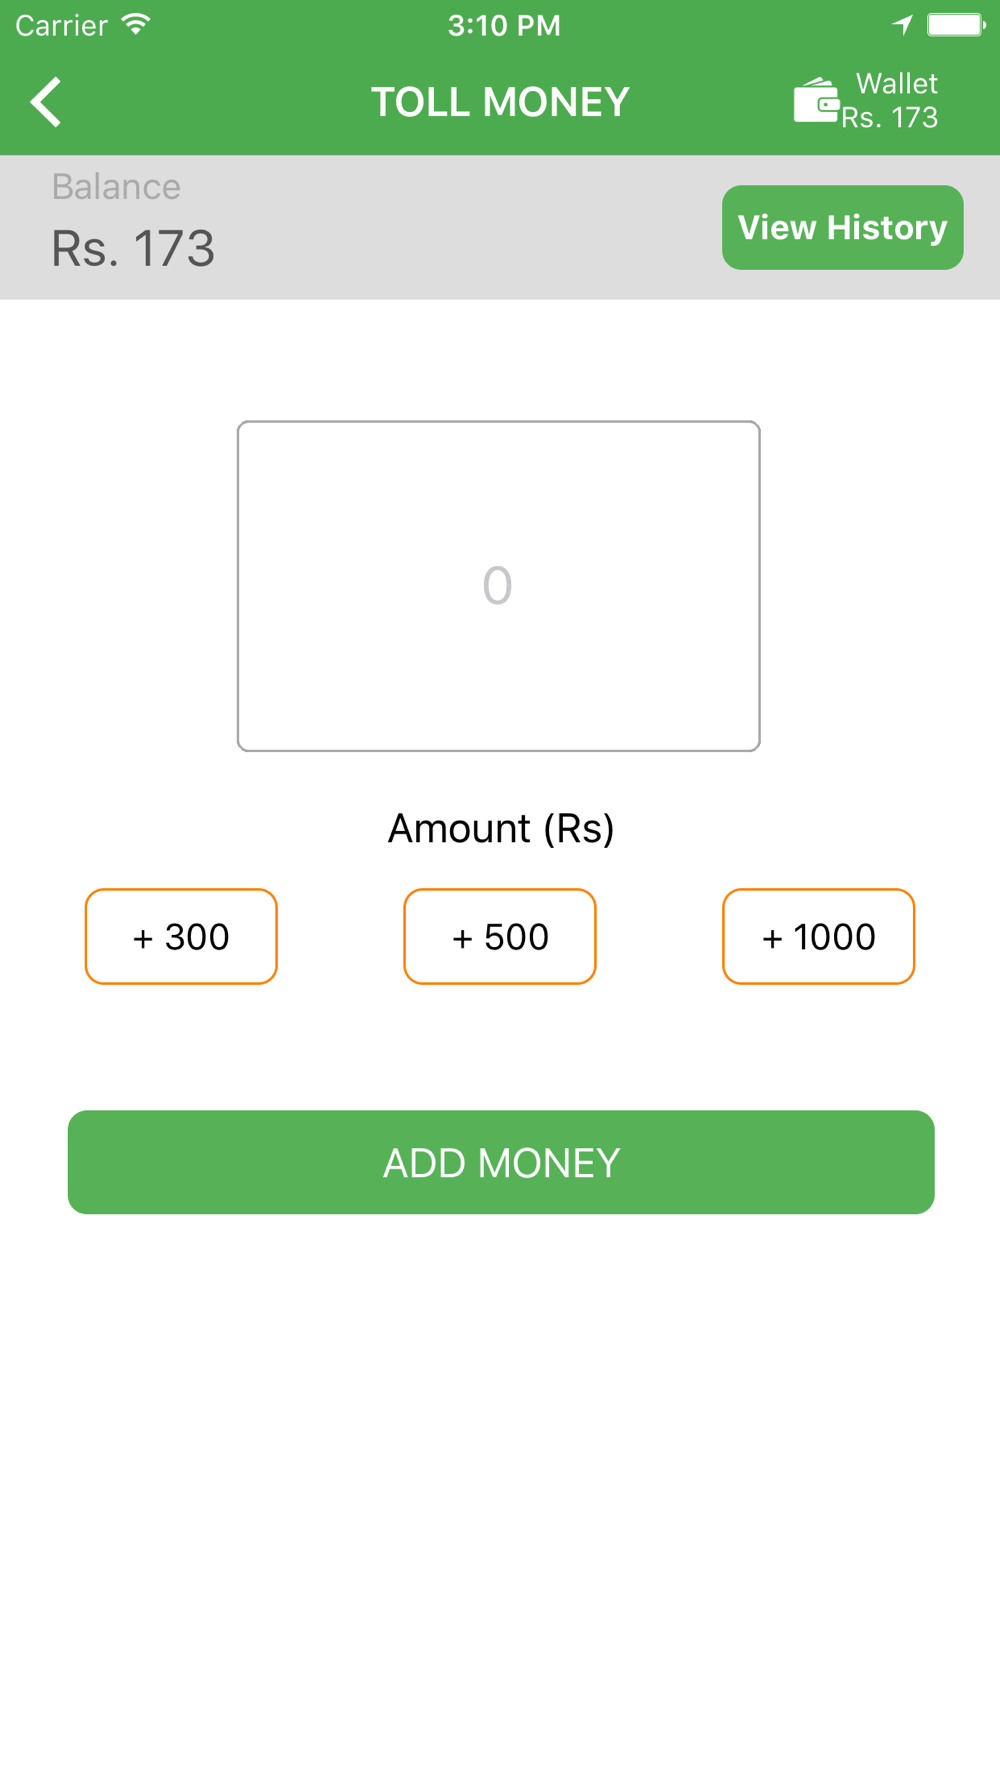This screenshot has height=1778, width=1000.
Task: Tap the Amount (Rs) label
Action: pos(501,829)
